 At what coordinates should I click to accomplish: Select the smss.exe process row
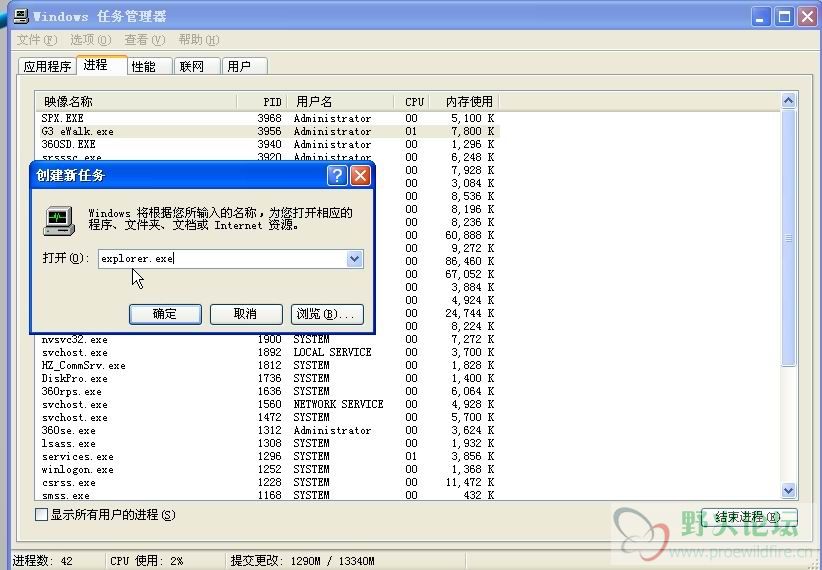coord(268,495)
